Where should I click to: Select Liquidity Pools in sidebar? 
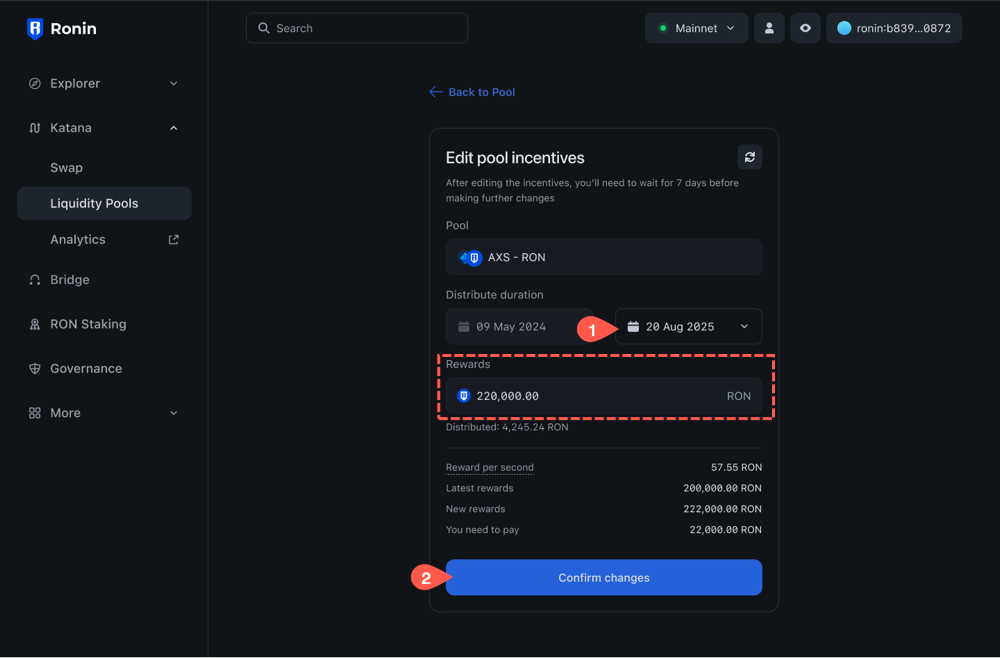[94, 203]
